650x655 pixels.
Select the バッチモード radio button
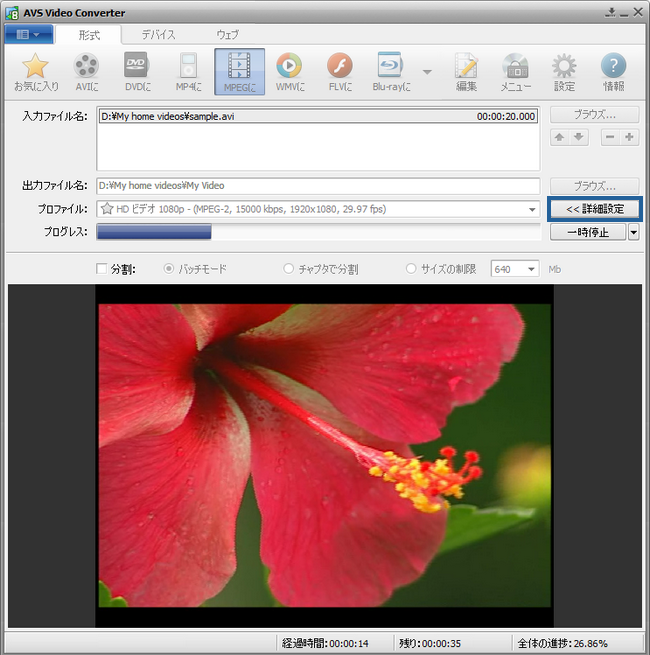168,269
